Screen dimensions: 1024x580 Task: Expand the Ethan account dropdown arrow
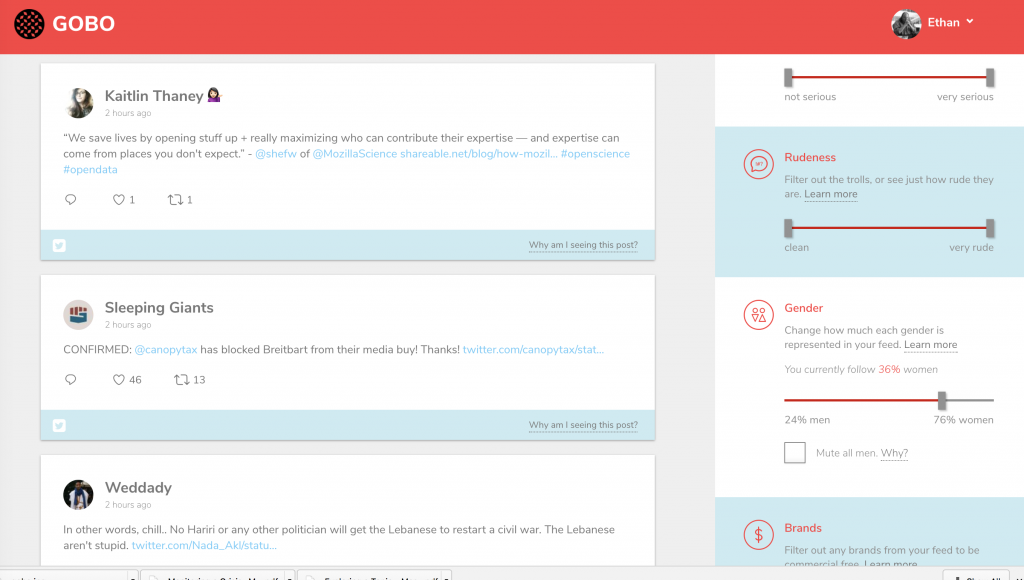pyautogui.click(x=970, y=22)
